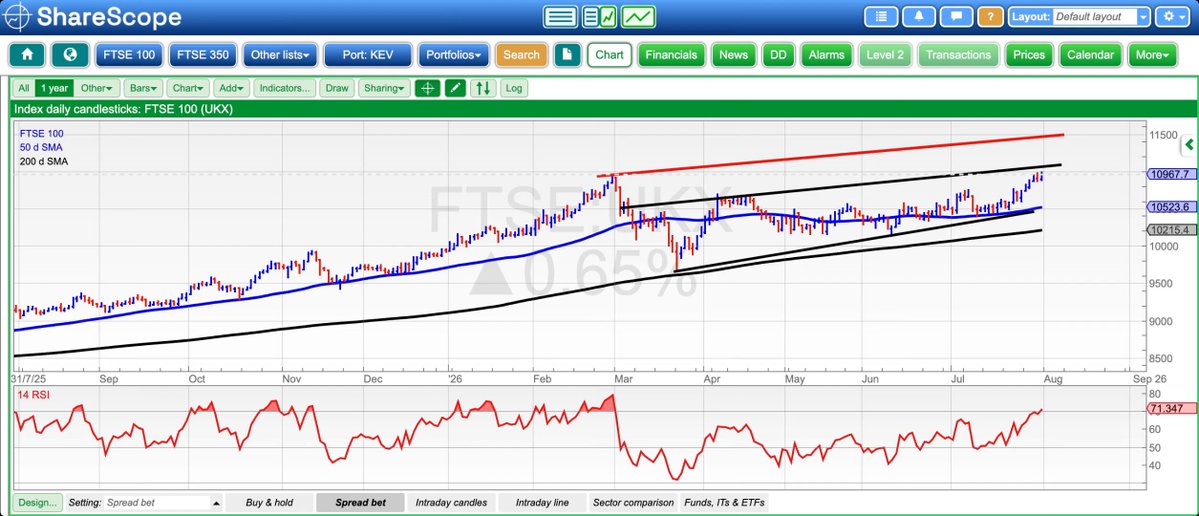Screen dimensions: 1199x516
Task: Open the alarm bell notifications icon
Action: click(918, 17)
